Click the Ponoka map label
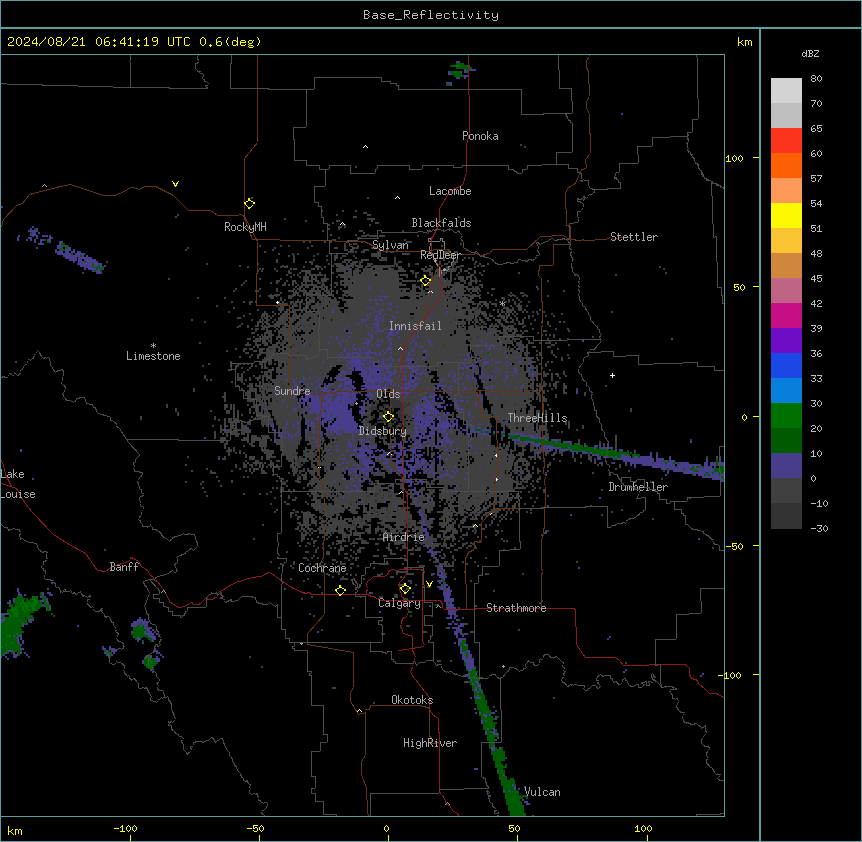The width and height of the screenshot is (862, 842). point(480,136)
